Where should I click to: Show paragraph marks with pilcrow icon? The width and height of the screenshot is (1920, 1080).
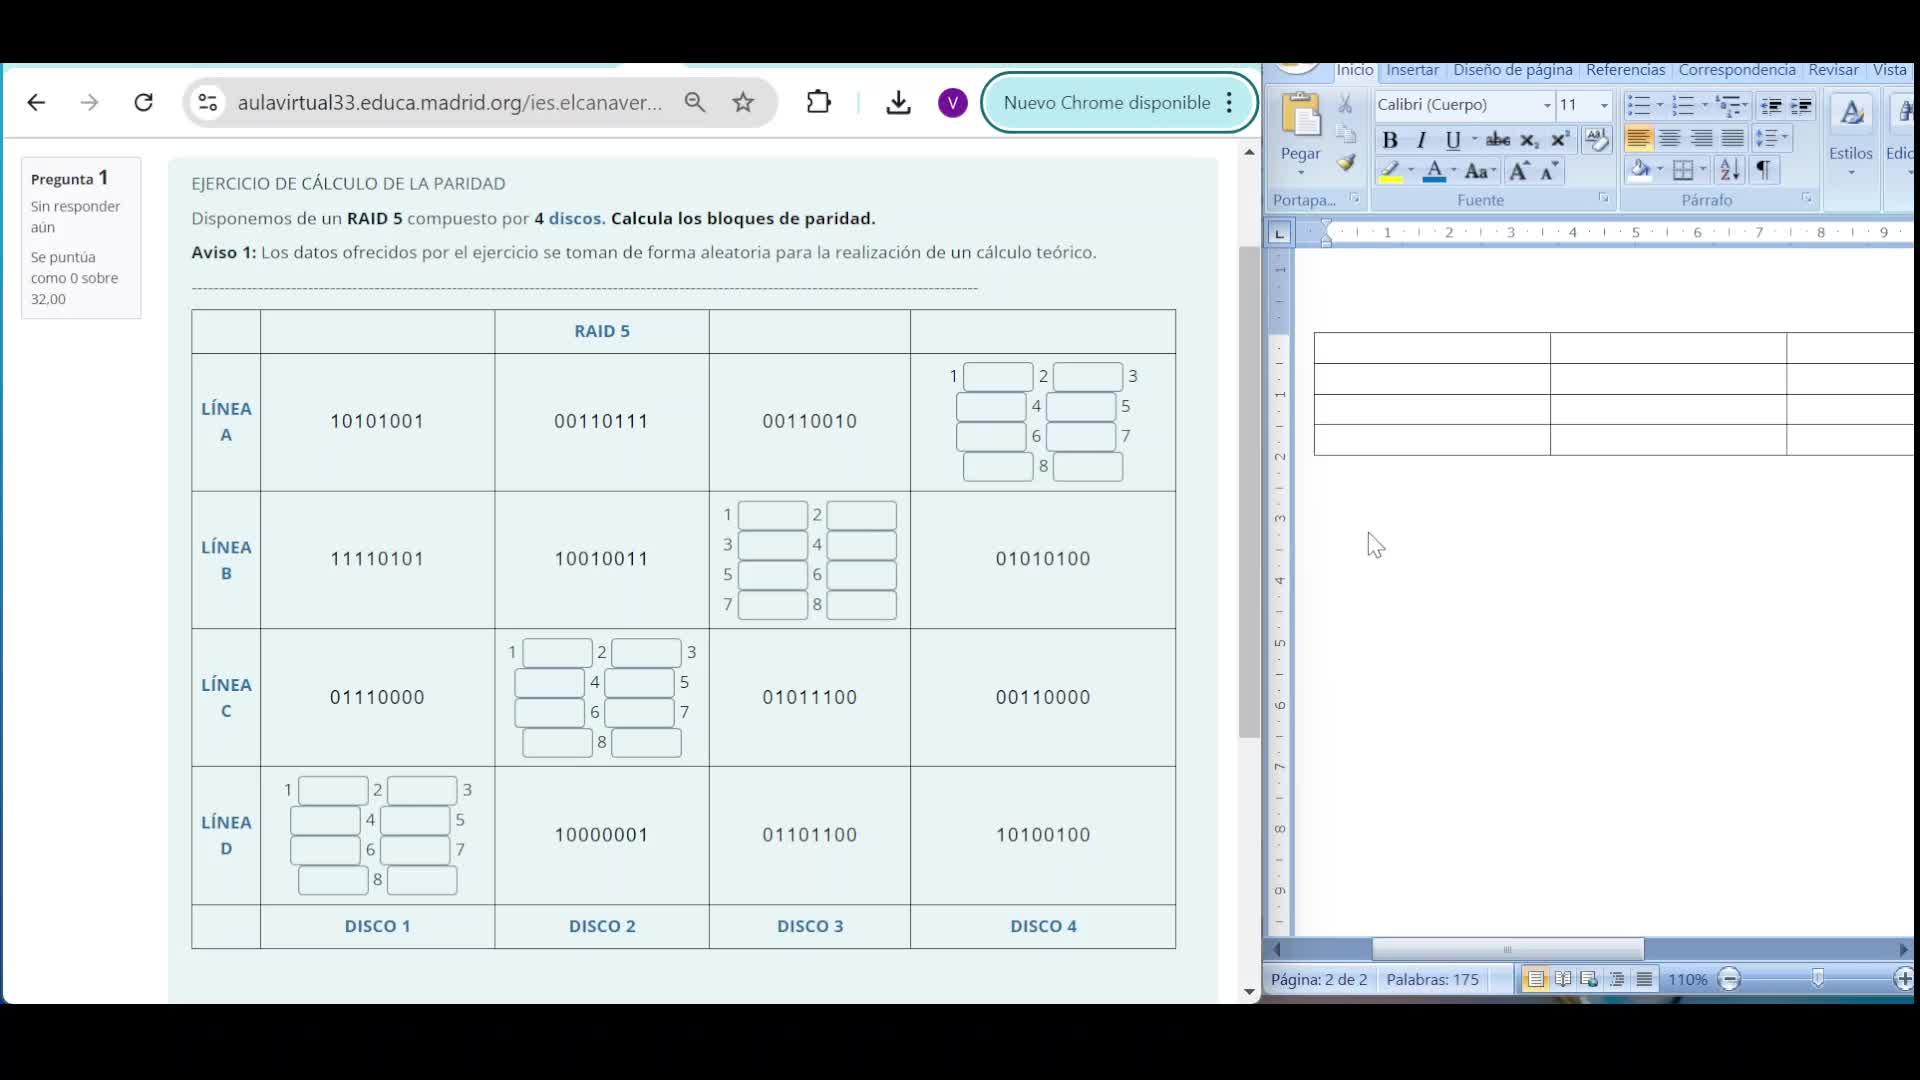coord(1763,170)
